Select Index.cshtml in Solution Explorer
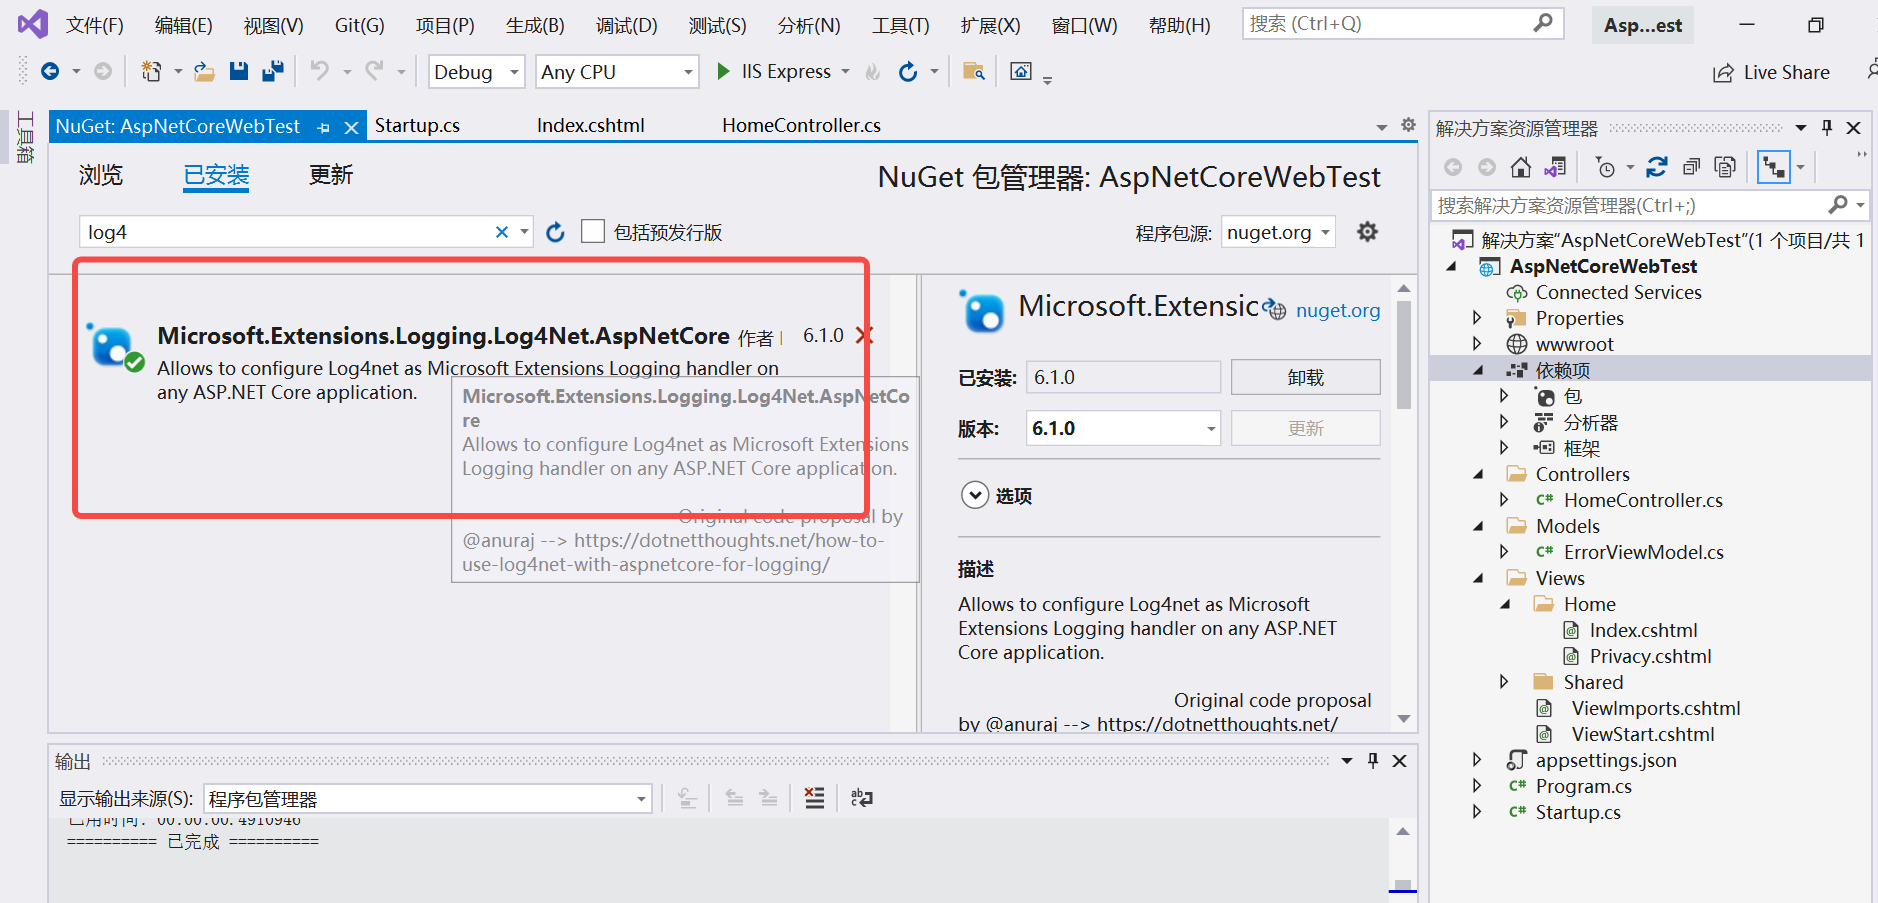The height and width of the screenshot is (903, 1878). point(1643,630)
